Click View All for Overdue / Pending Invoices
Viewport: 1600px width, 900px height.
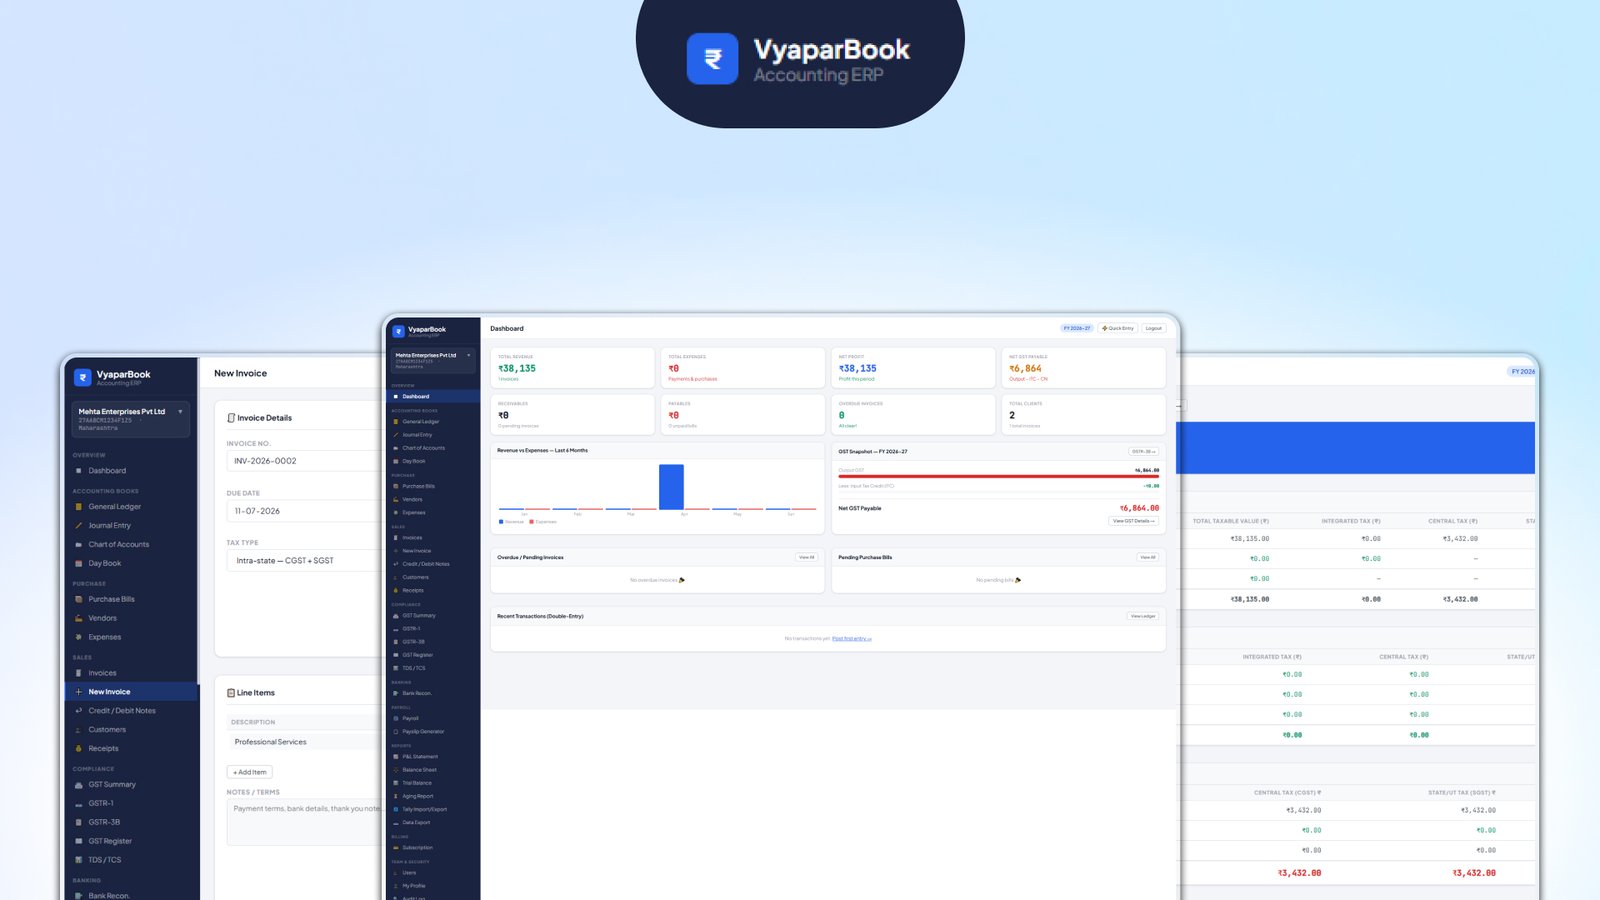(x=806, y=558)
